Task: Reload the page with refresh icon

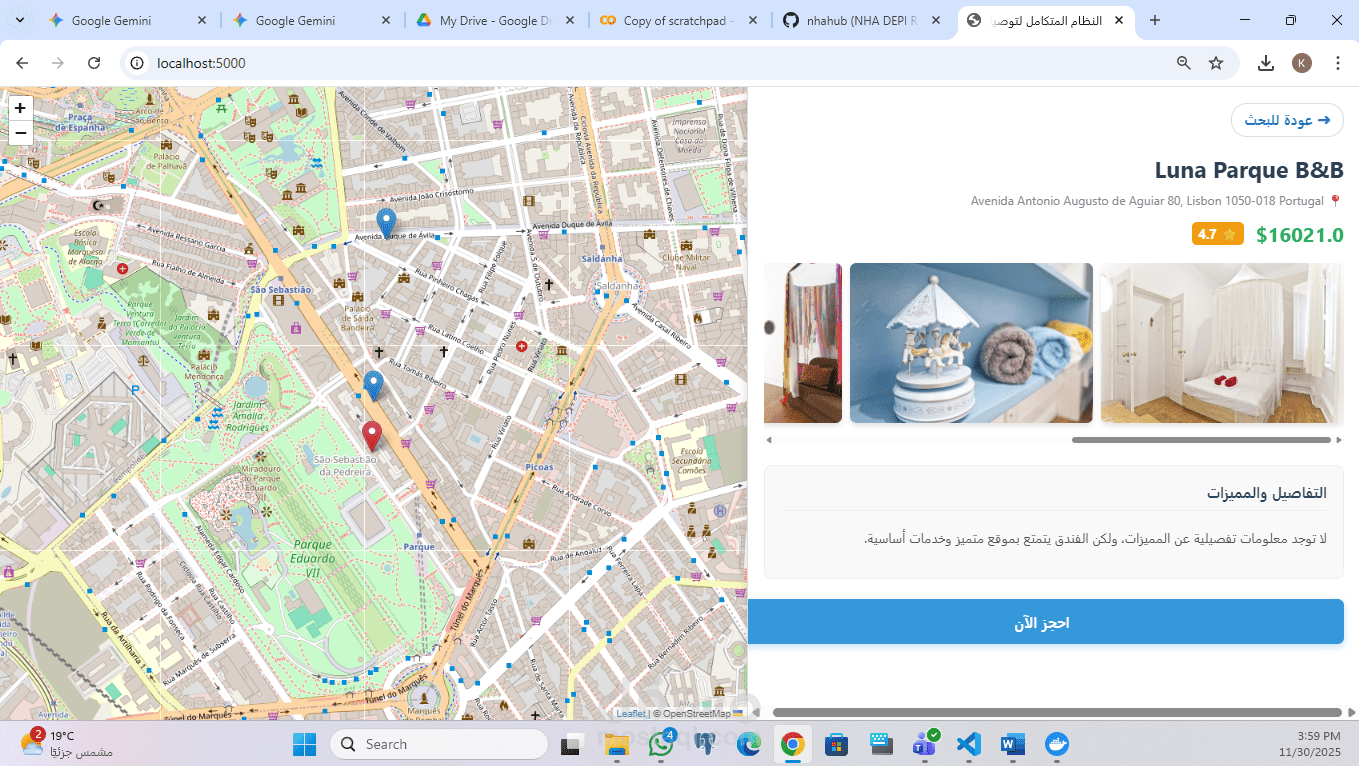Action: click(x=94, y=63)
